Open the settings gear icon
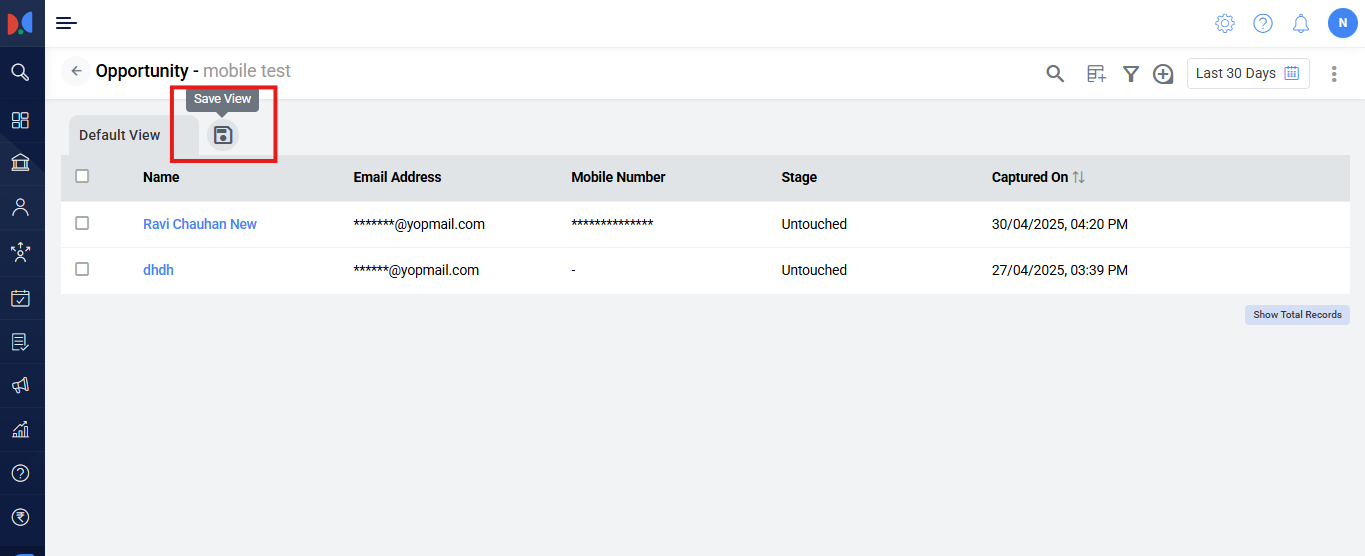Image resolution: width=1365 pixels, height=556 pixels. point(1224,23)
